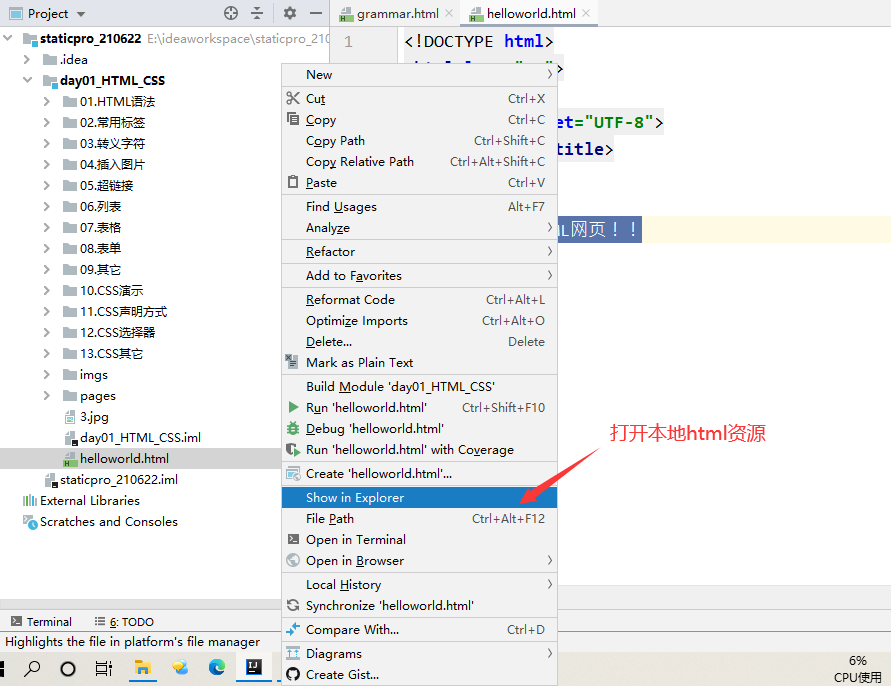Click the Paste clipboard icon
Screen dimensions: 891x686
293,182
